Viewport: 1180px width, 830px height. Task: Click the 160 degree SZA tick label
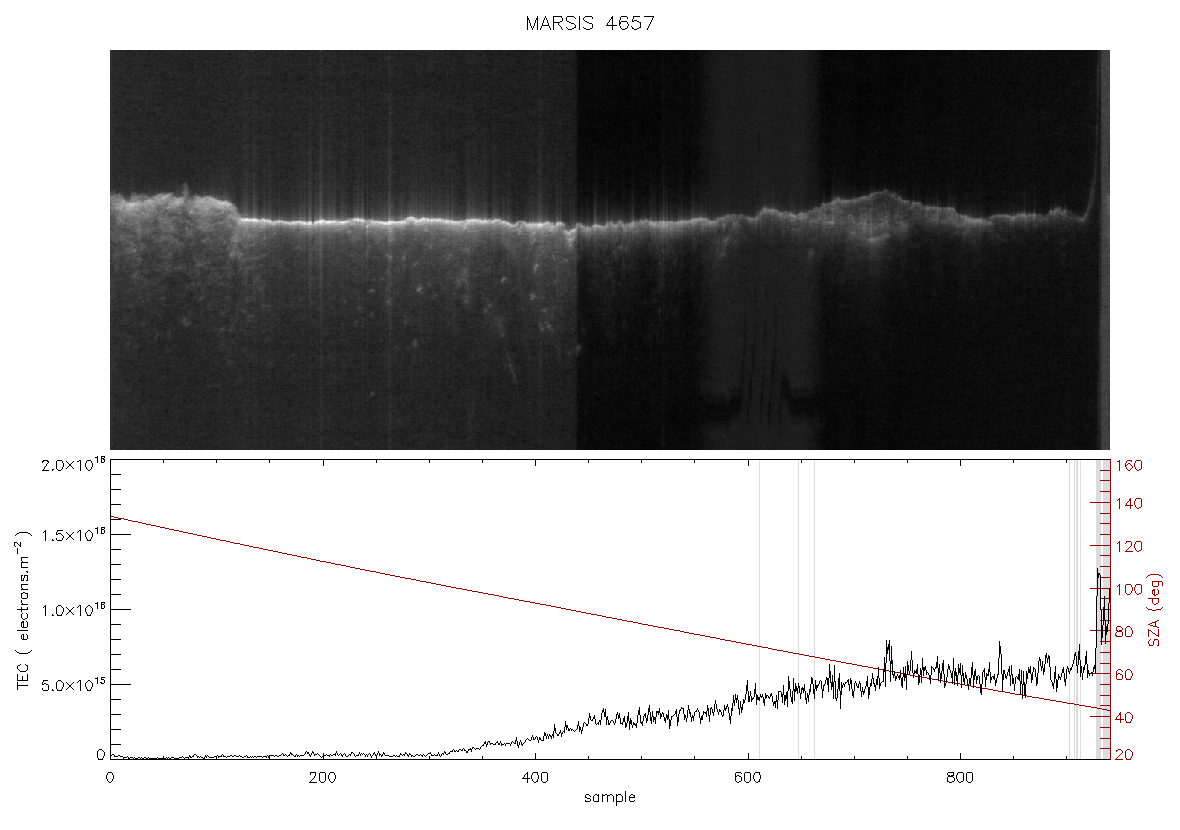click(1129, 465)
